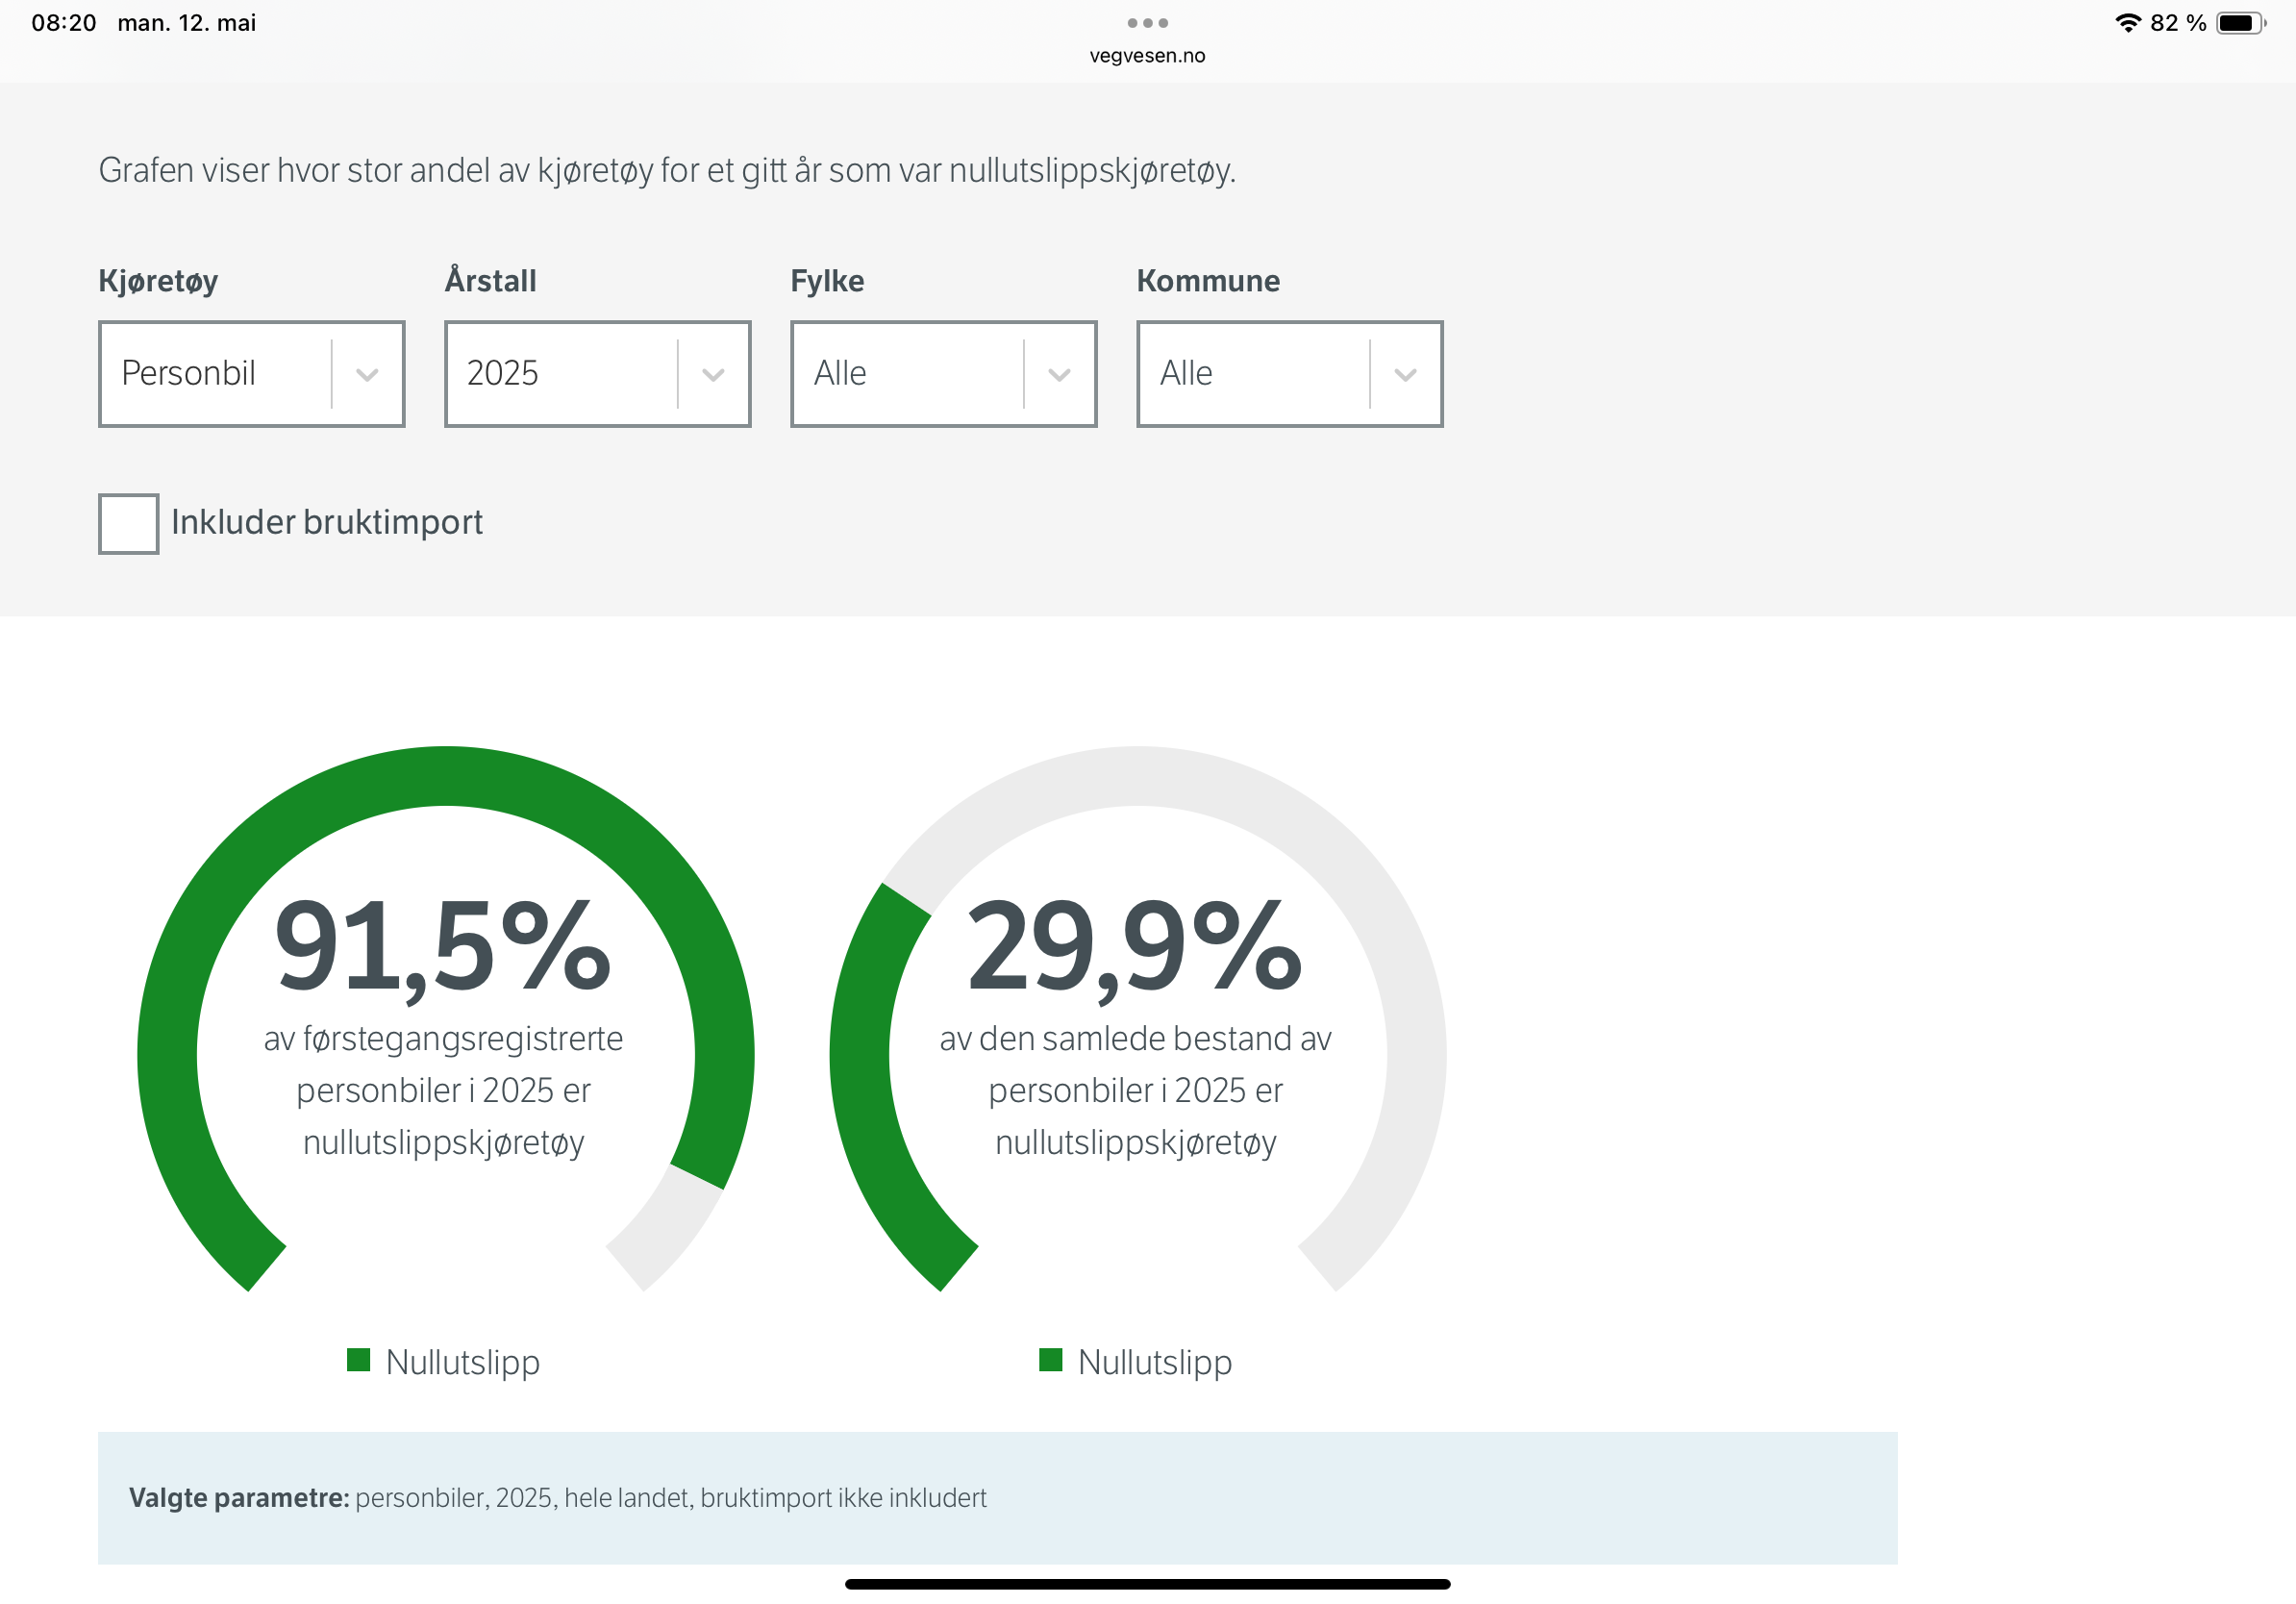Click the Årstall dropdown chevron
Image resolution: width=2296 pixels, height=1604 pixels.
[x=713, y=375]
